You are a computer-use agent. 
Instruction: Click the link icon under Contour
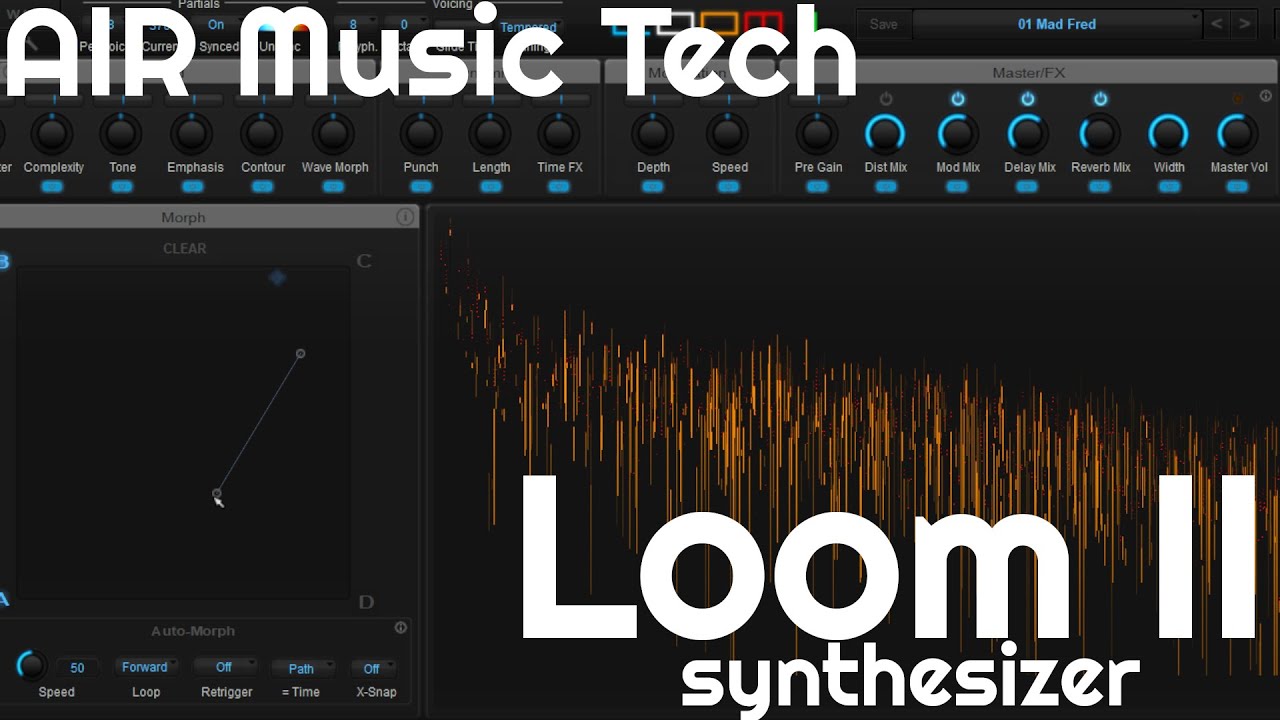pos(262,186)
